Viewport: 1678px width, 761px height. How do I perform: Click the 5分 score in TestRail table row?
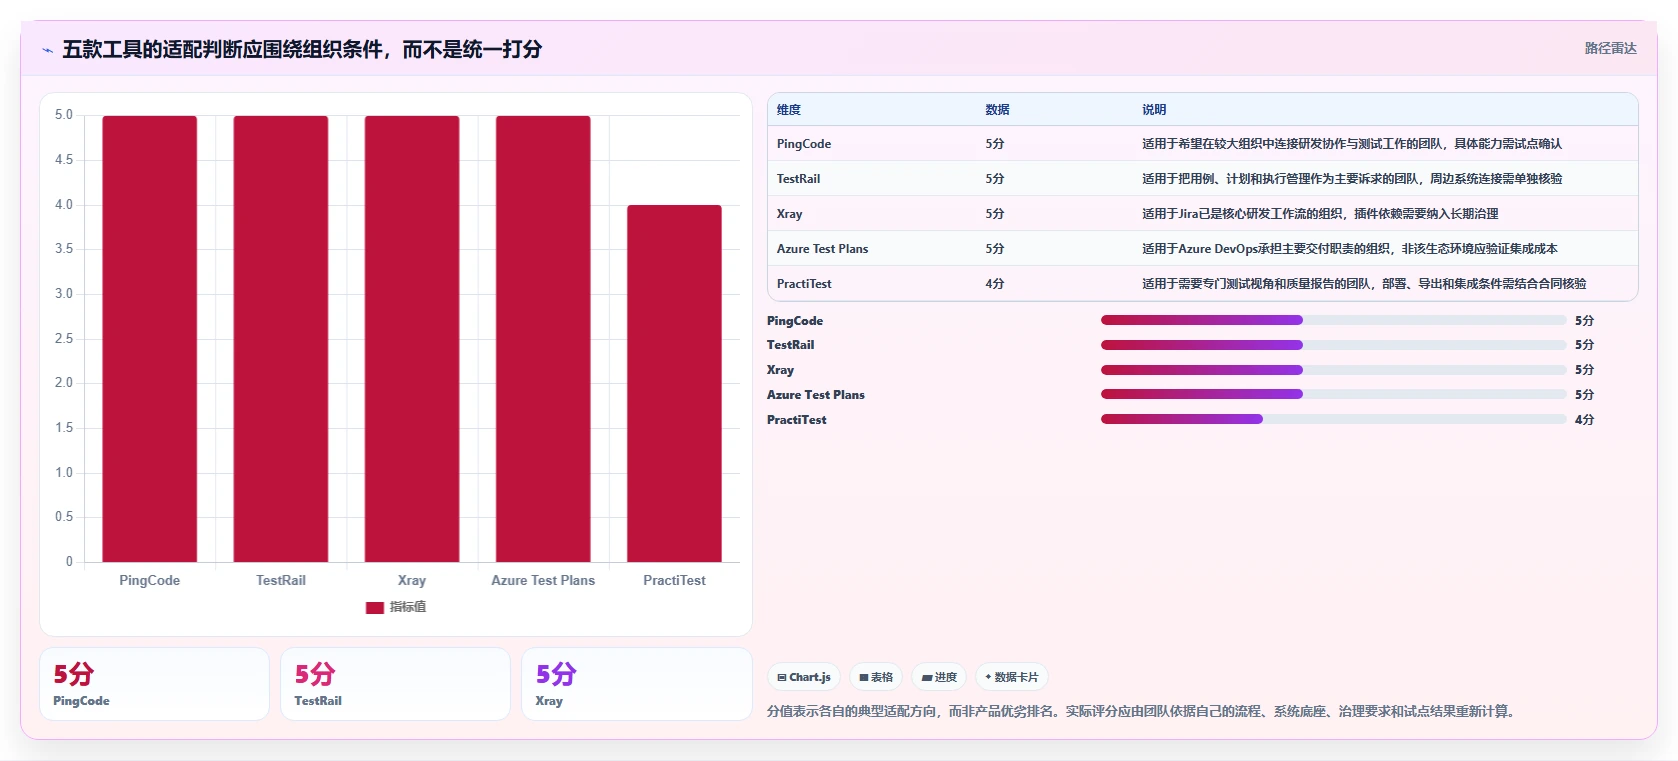[x=994, y=179]
